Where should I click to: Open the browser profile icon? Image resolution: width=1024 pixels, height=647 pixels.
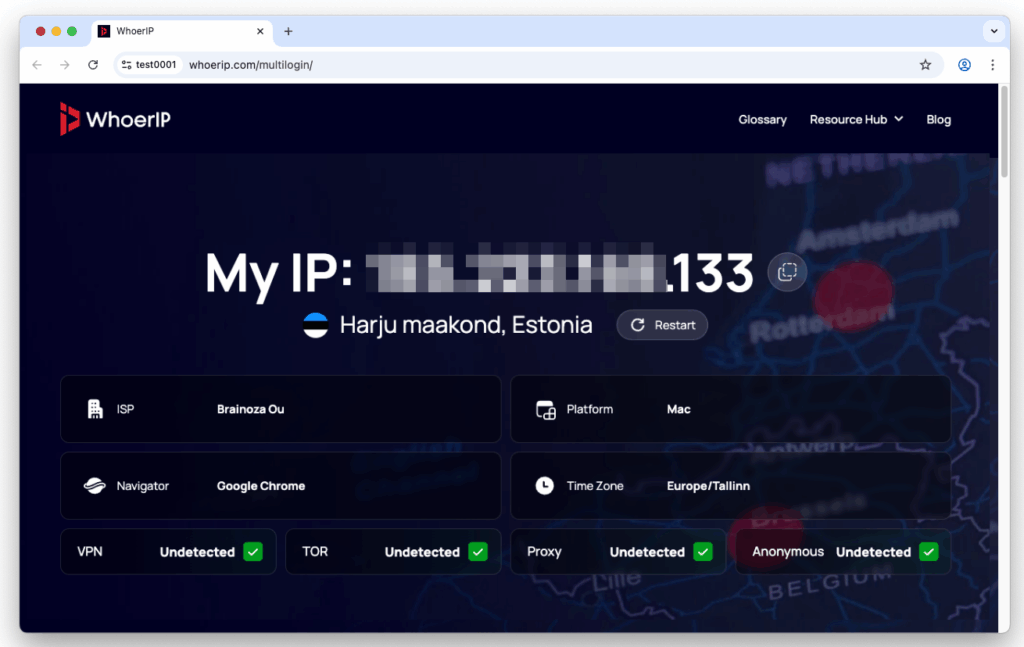coord(964,65)
